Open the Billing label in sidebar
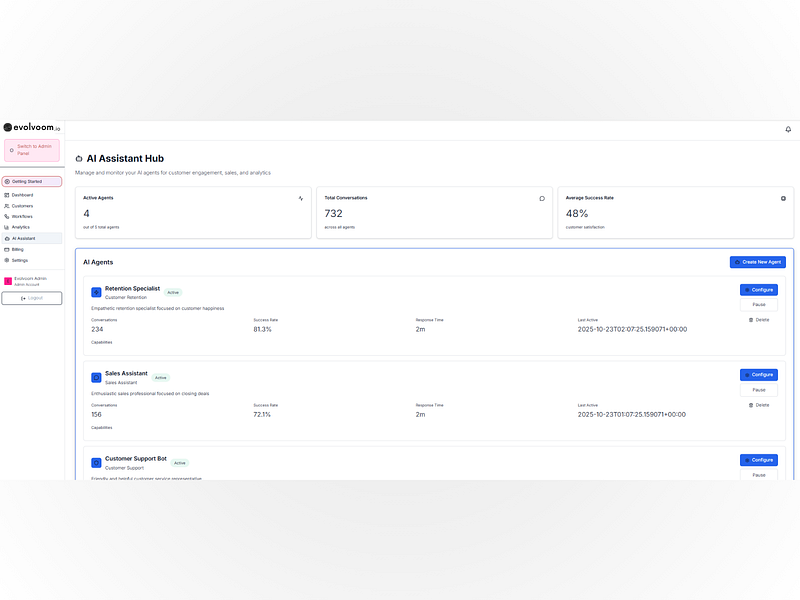 18,249
